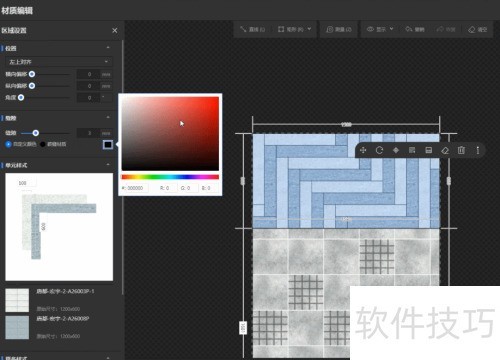The height and width of the screenshot is (360, 500).
Task: Click the angle value field
Action: [x=89, y=98]
